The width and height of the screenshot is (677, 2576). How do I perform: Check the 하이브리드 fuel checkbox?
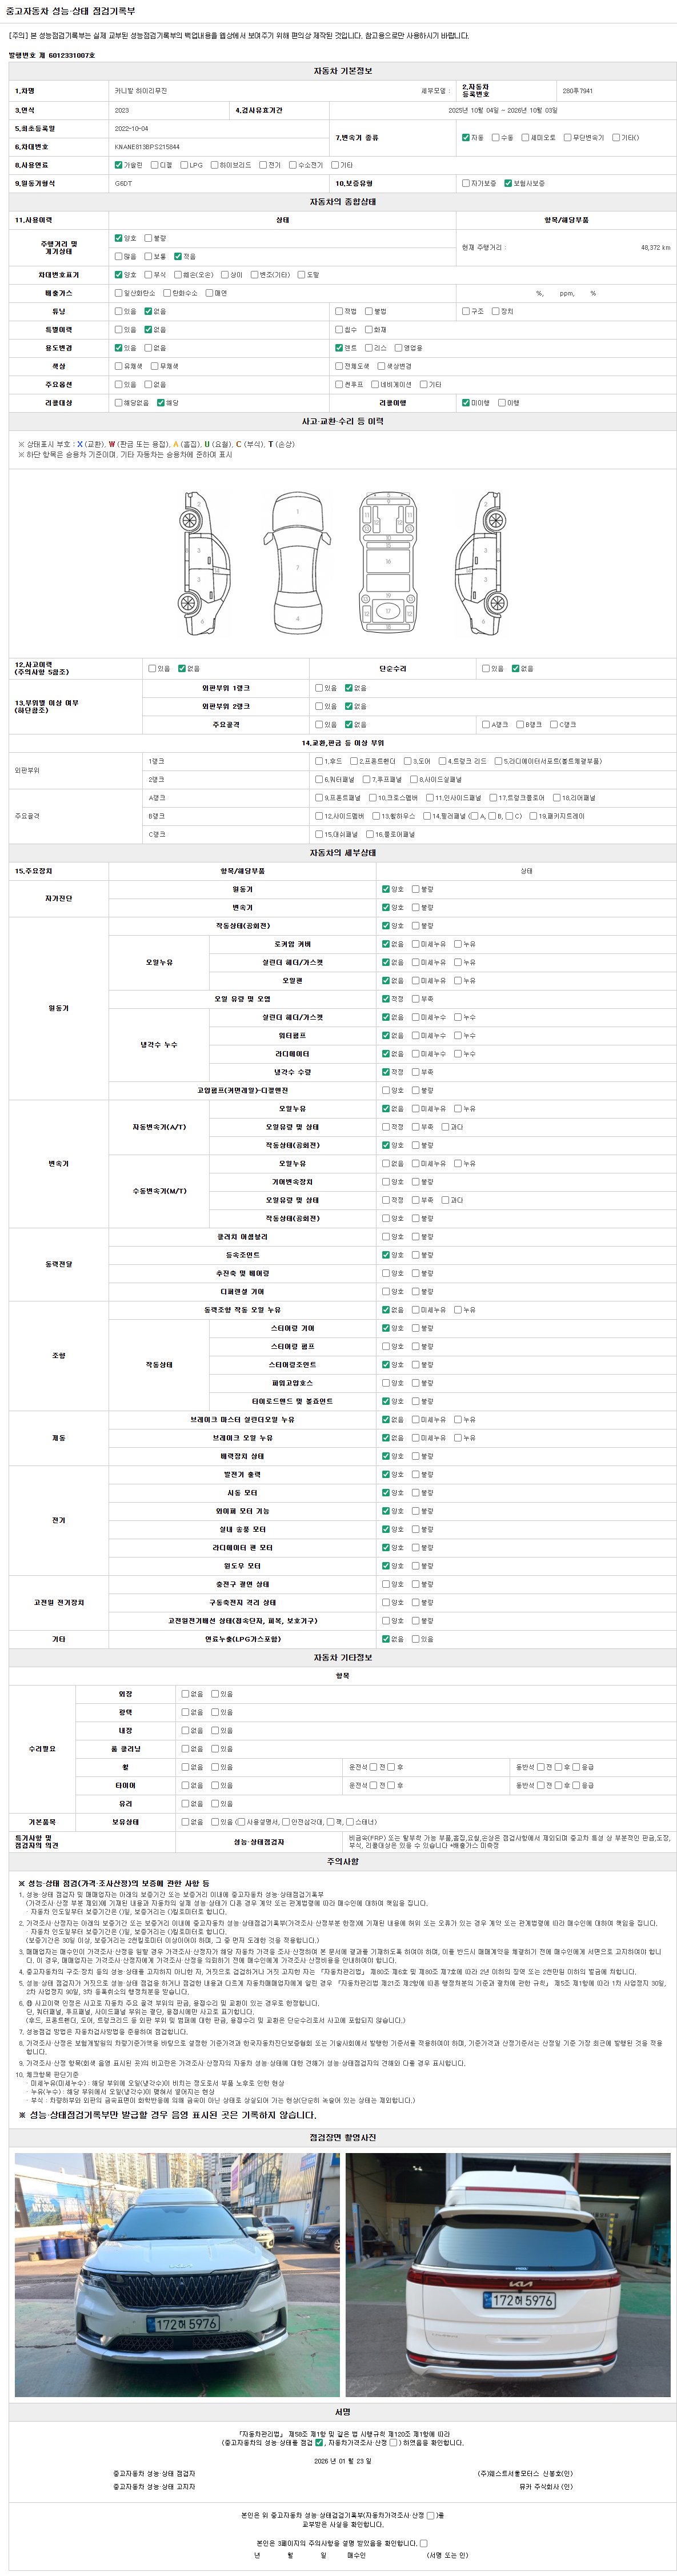point(214,165)
